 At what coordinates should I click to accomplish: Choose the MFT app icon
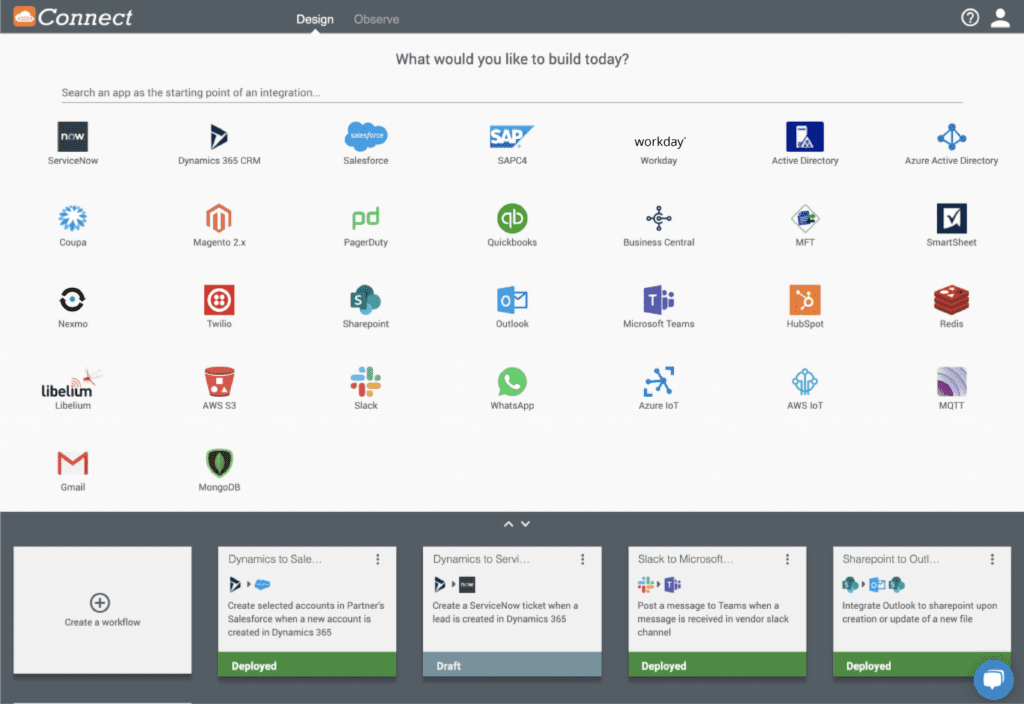805,218
